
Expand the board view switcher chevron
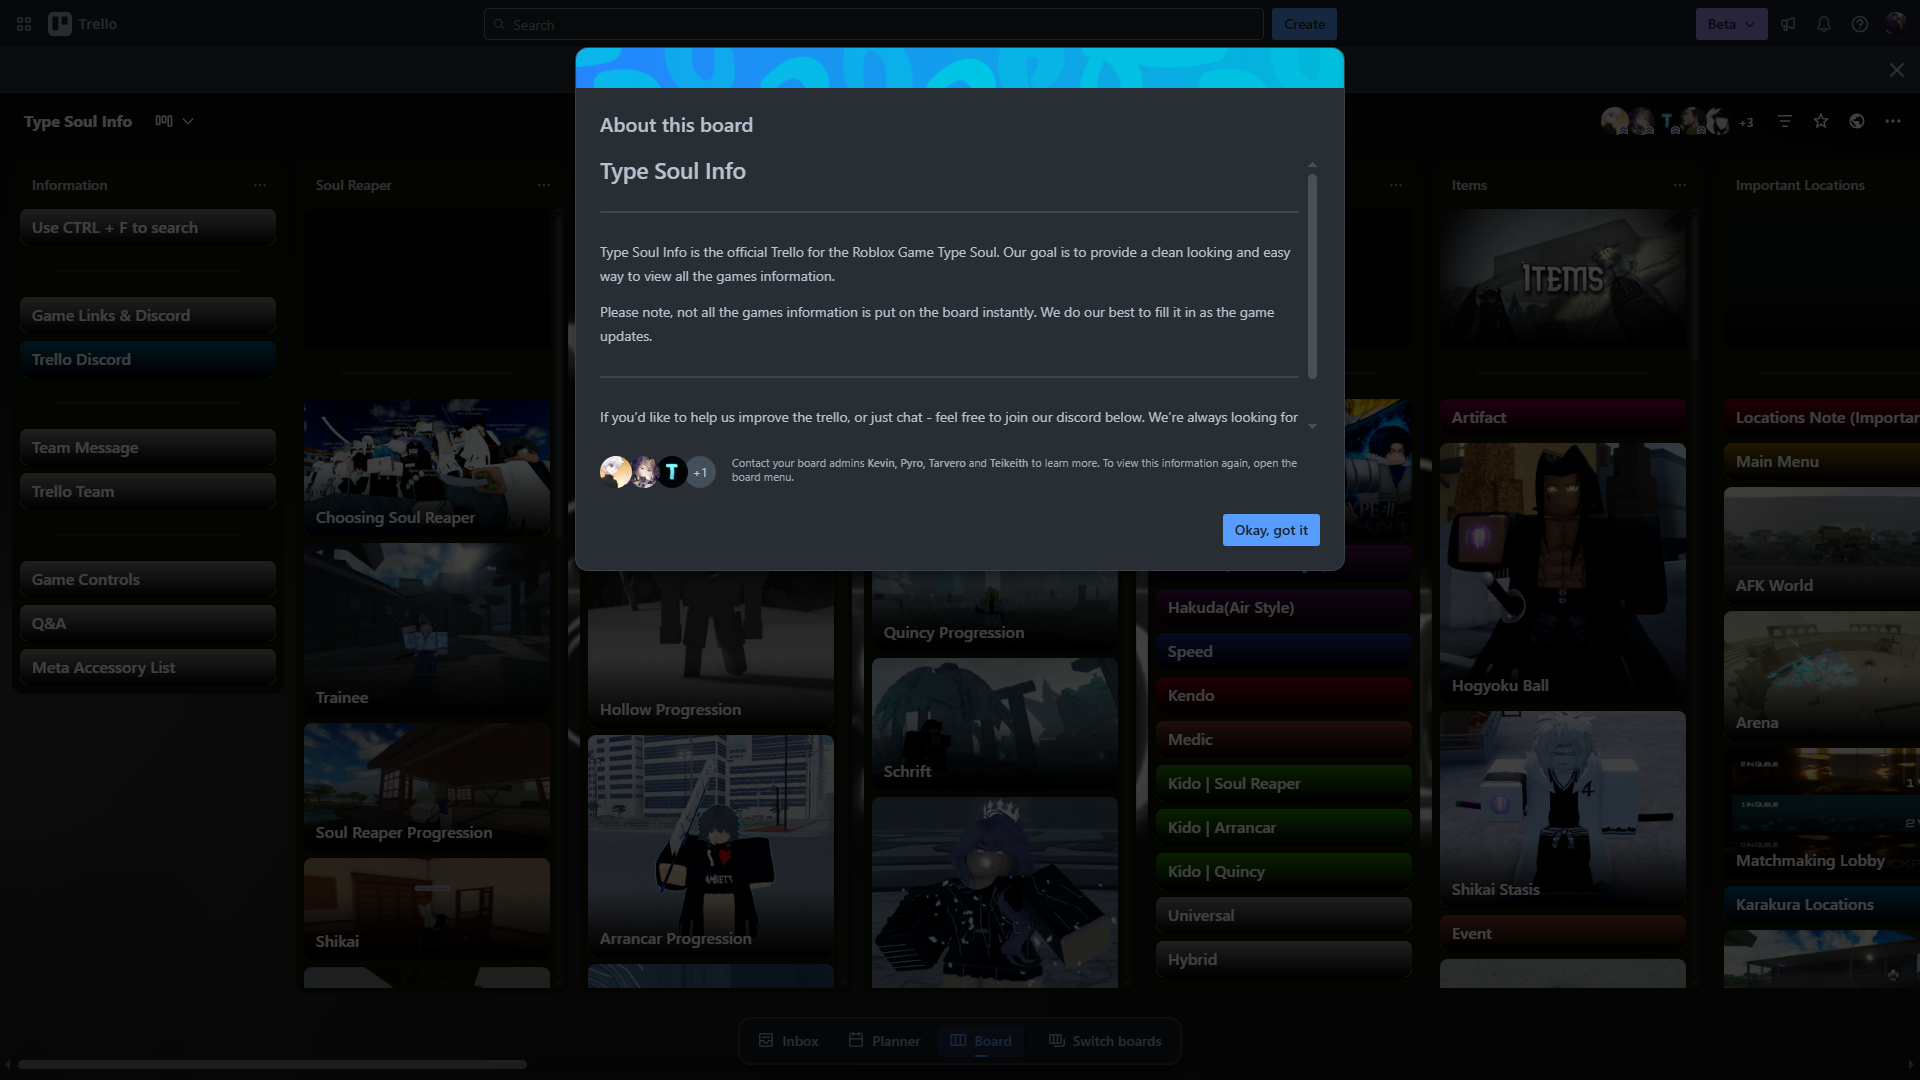click(187, 121)
